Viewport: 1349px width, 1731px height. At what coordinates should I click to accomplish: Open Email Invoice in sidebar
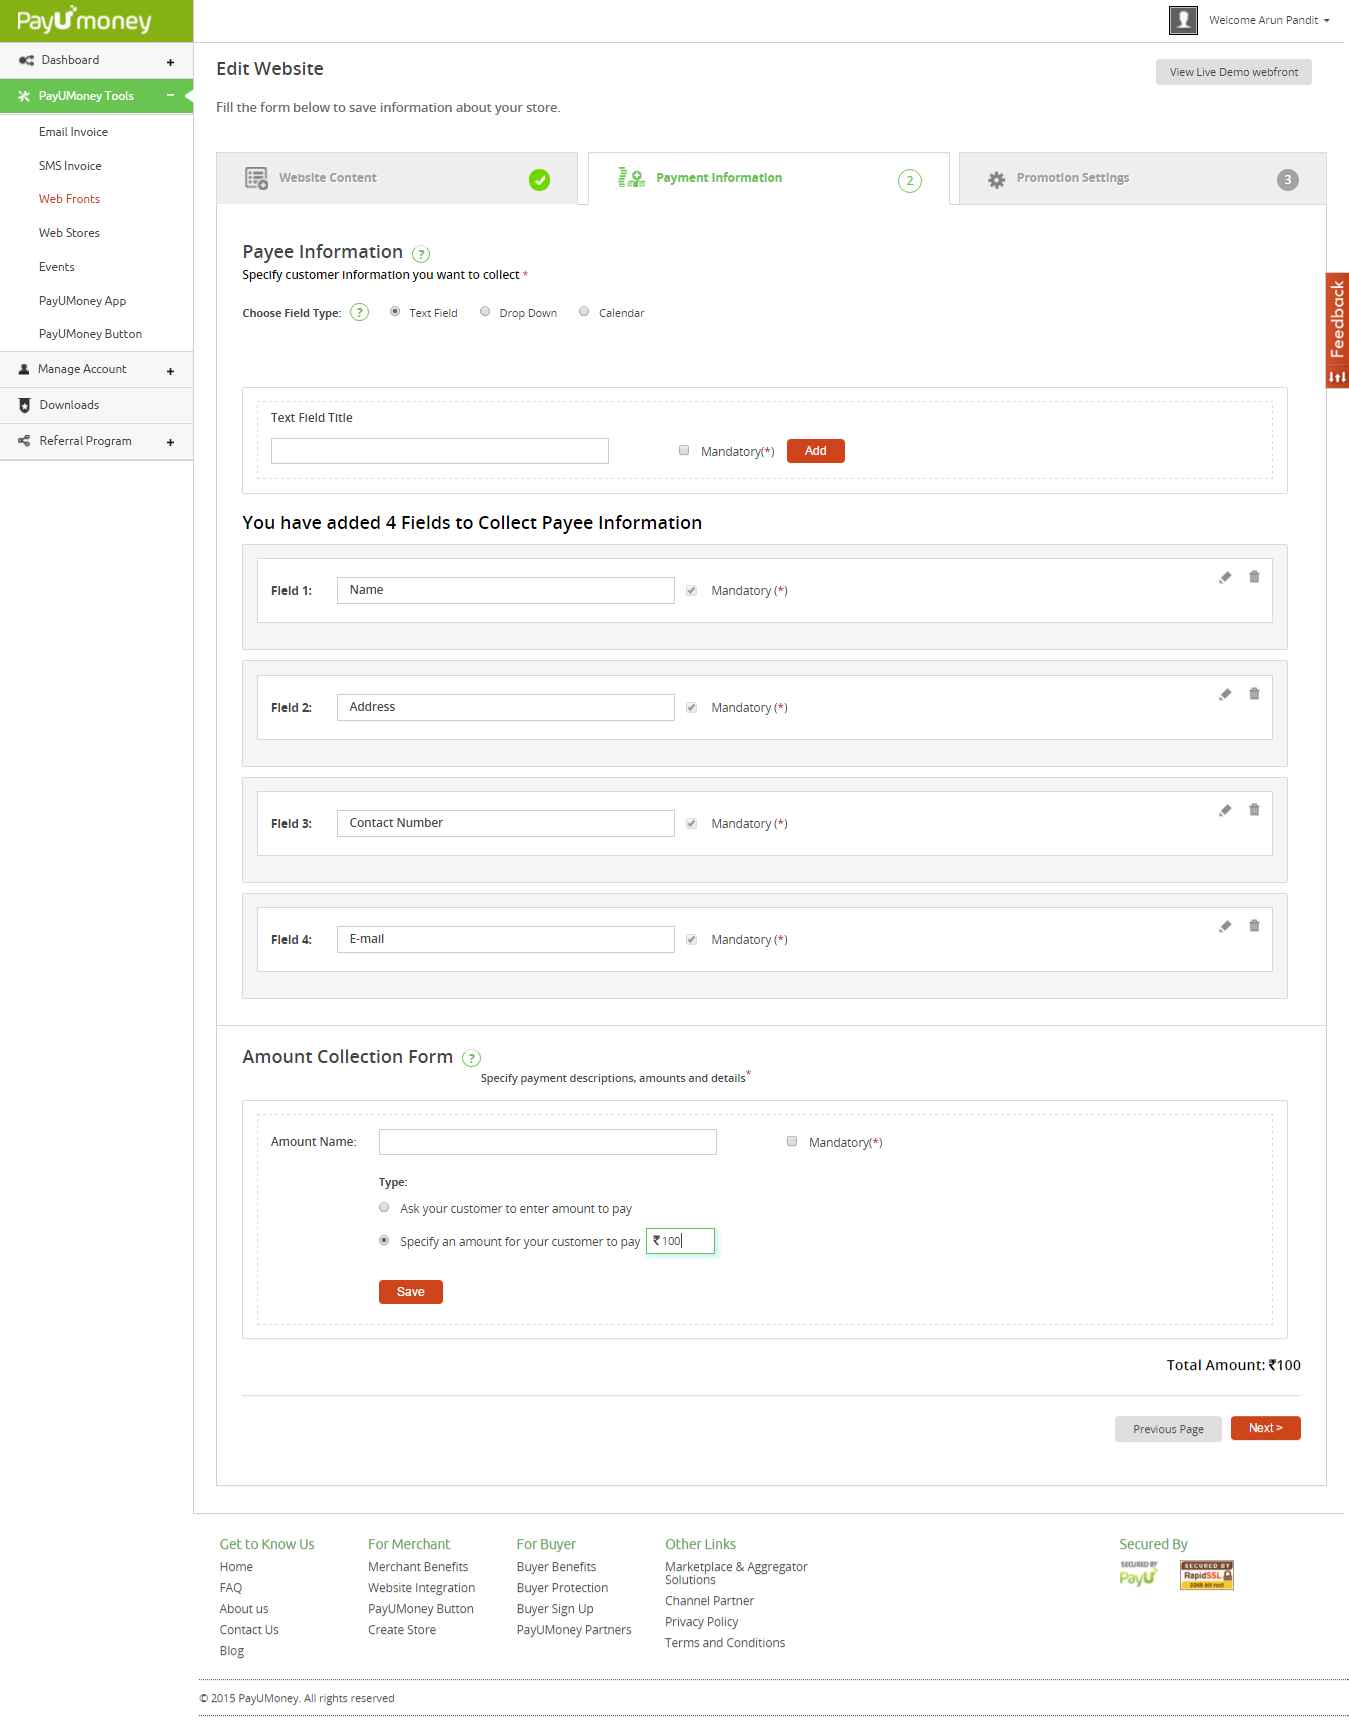tap(73, 132)
